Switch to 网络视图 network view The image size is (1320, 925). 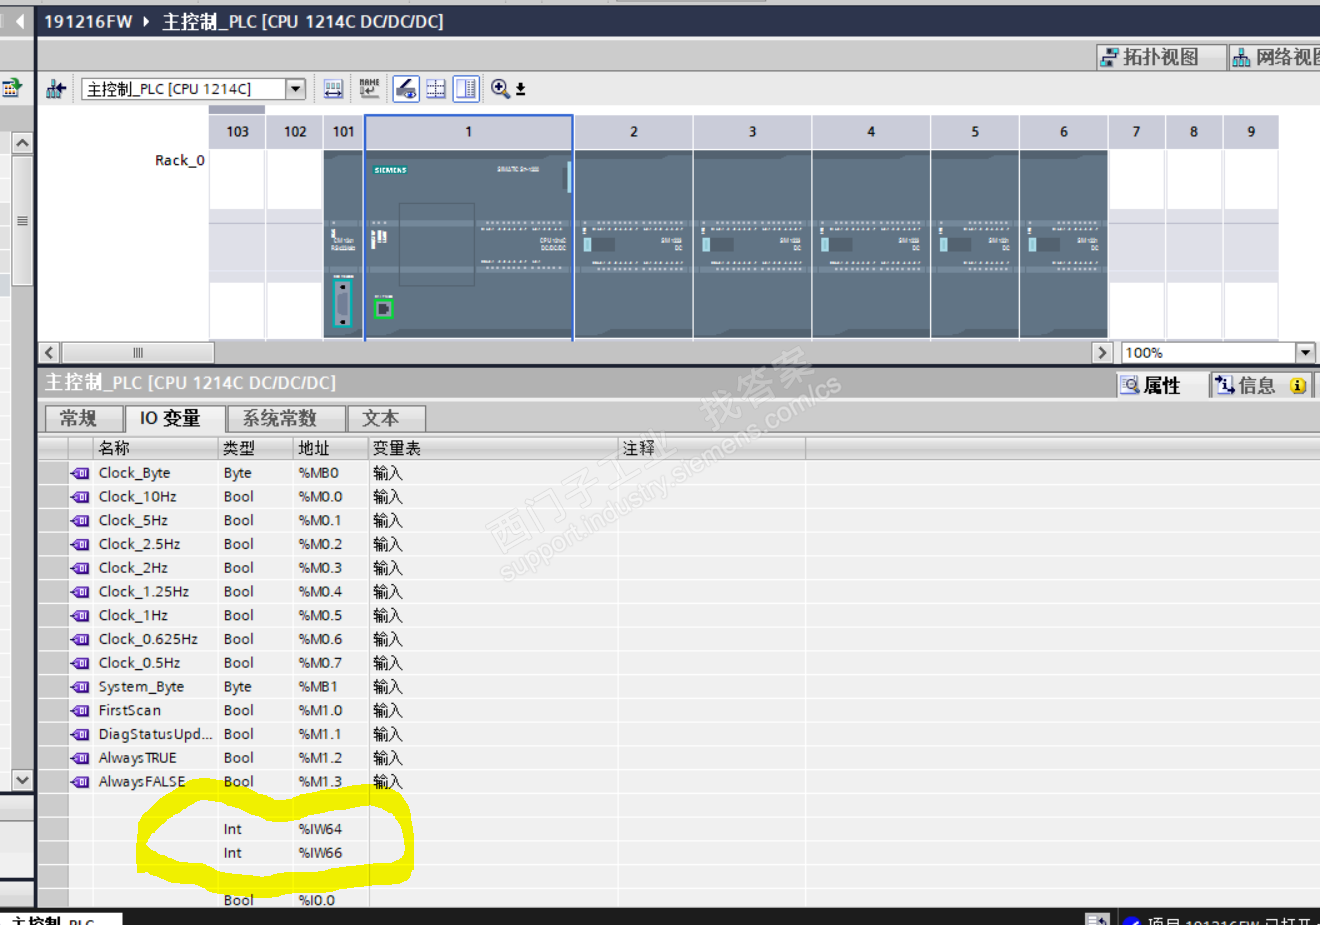point(1275,57)
